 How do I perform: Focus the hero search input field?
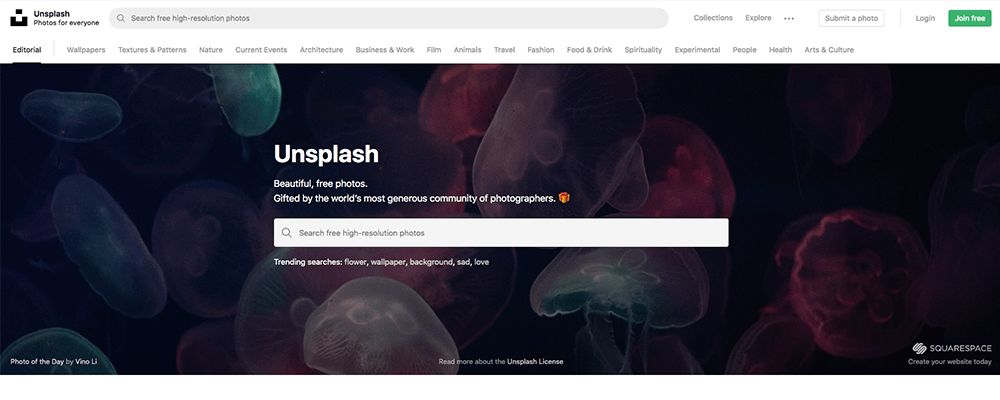point(501,233)
